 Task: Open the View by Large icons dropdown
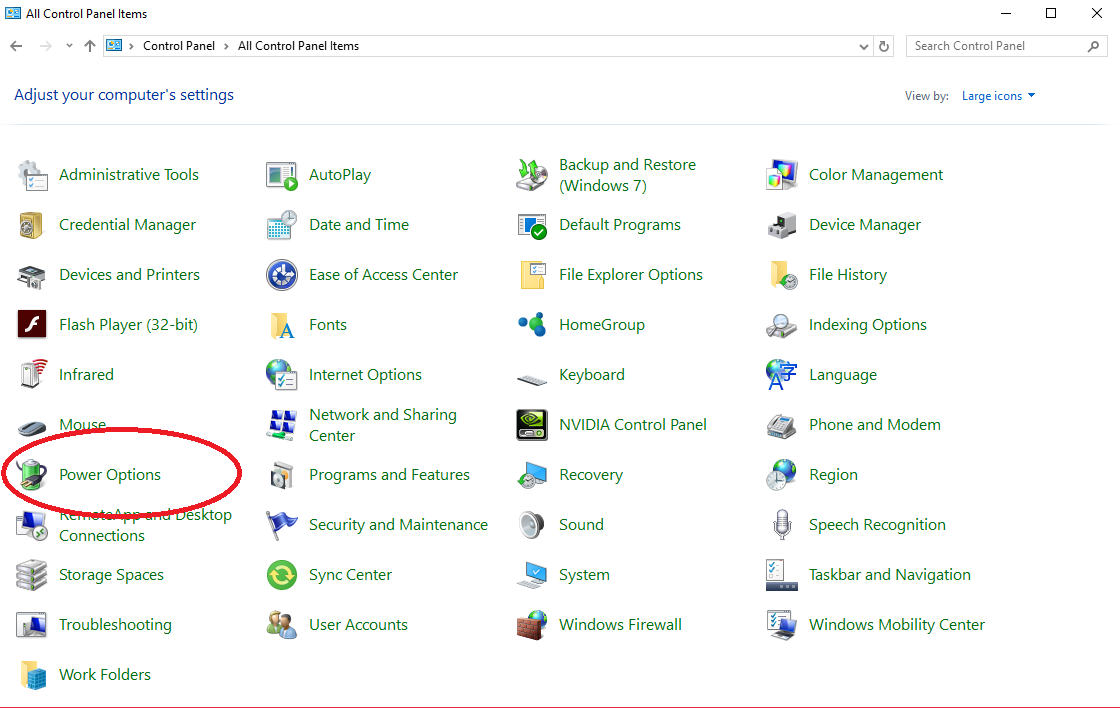coord(999,96)
